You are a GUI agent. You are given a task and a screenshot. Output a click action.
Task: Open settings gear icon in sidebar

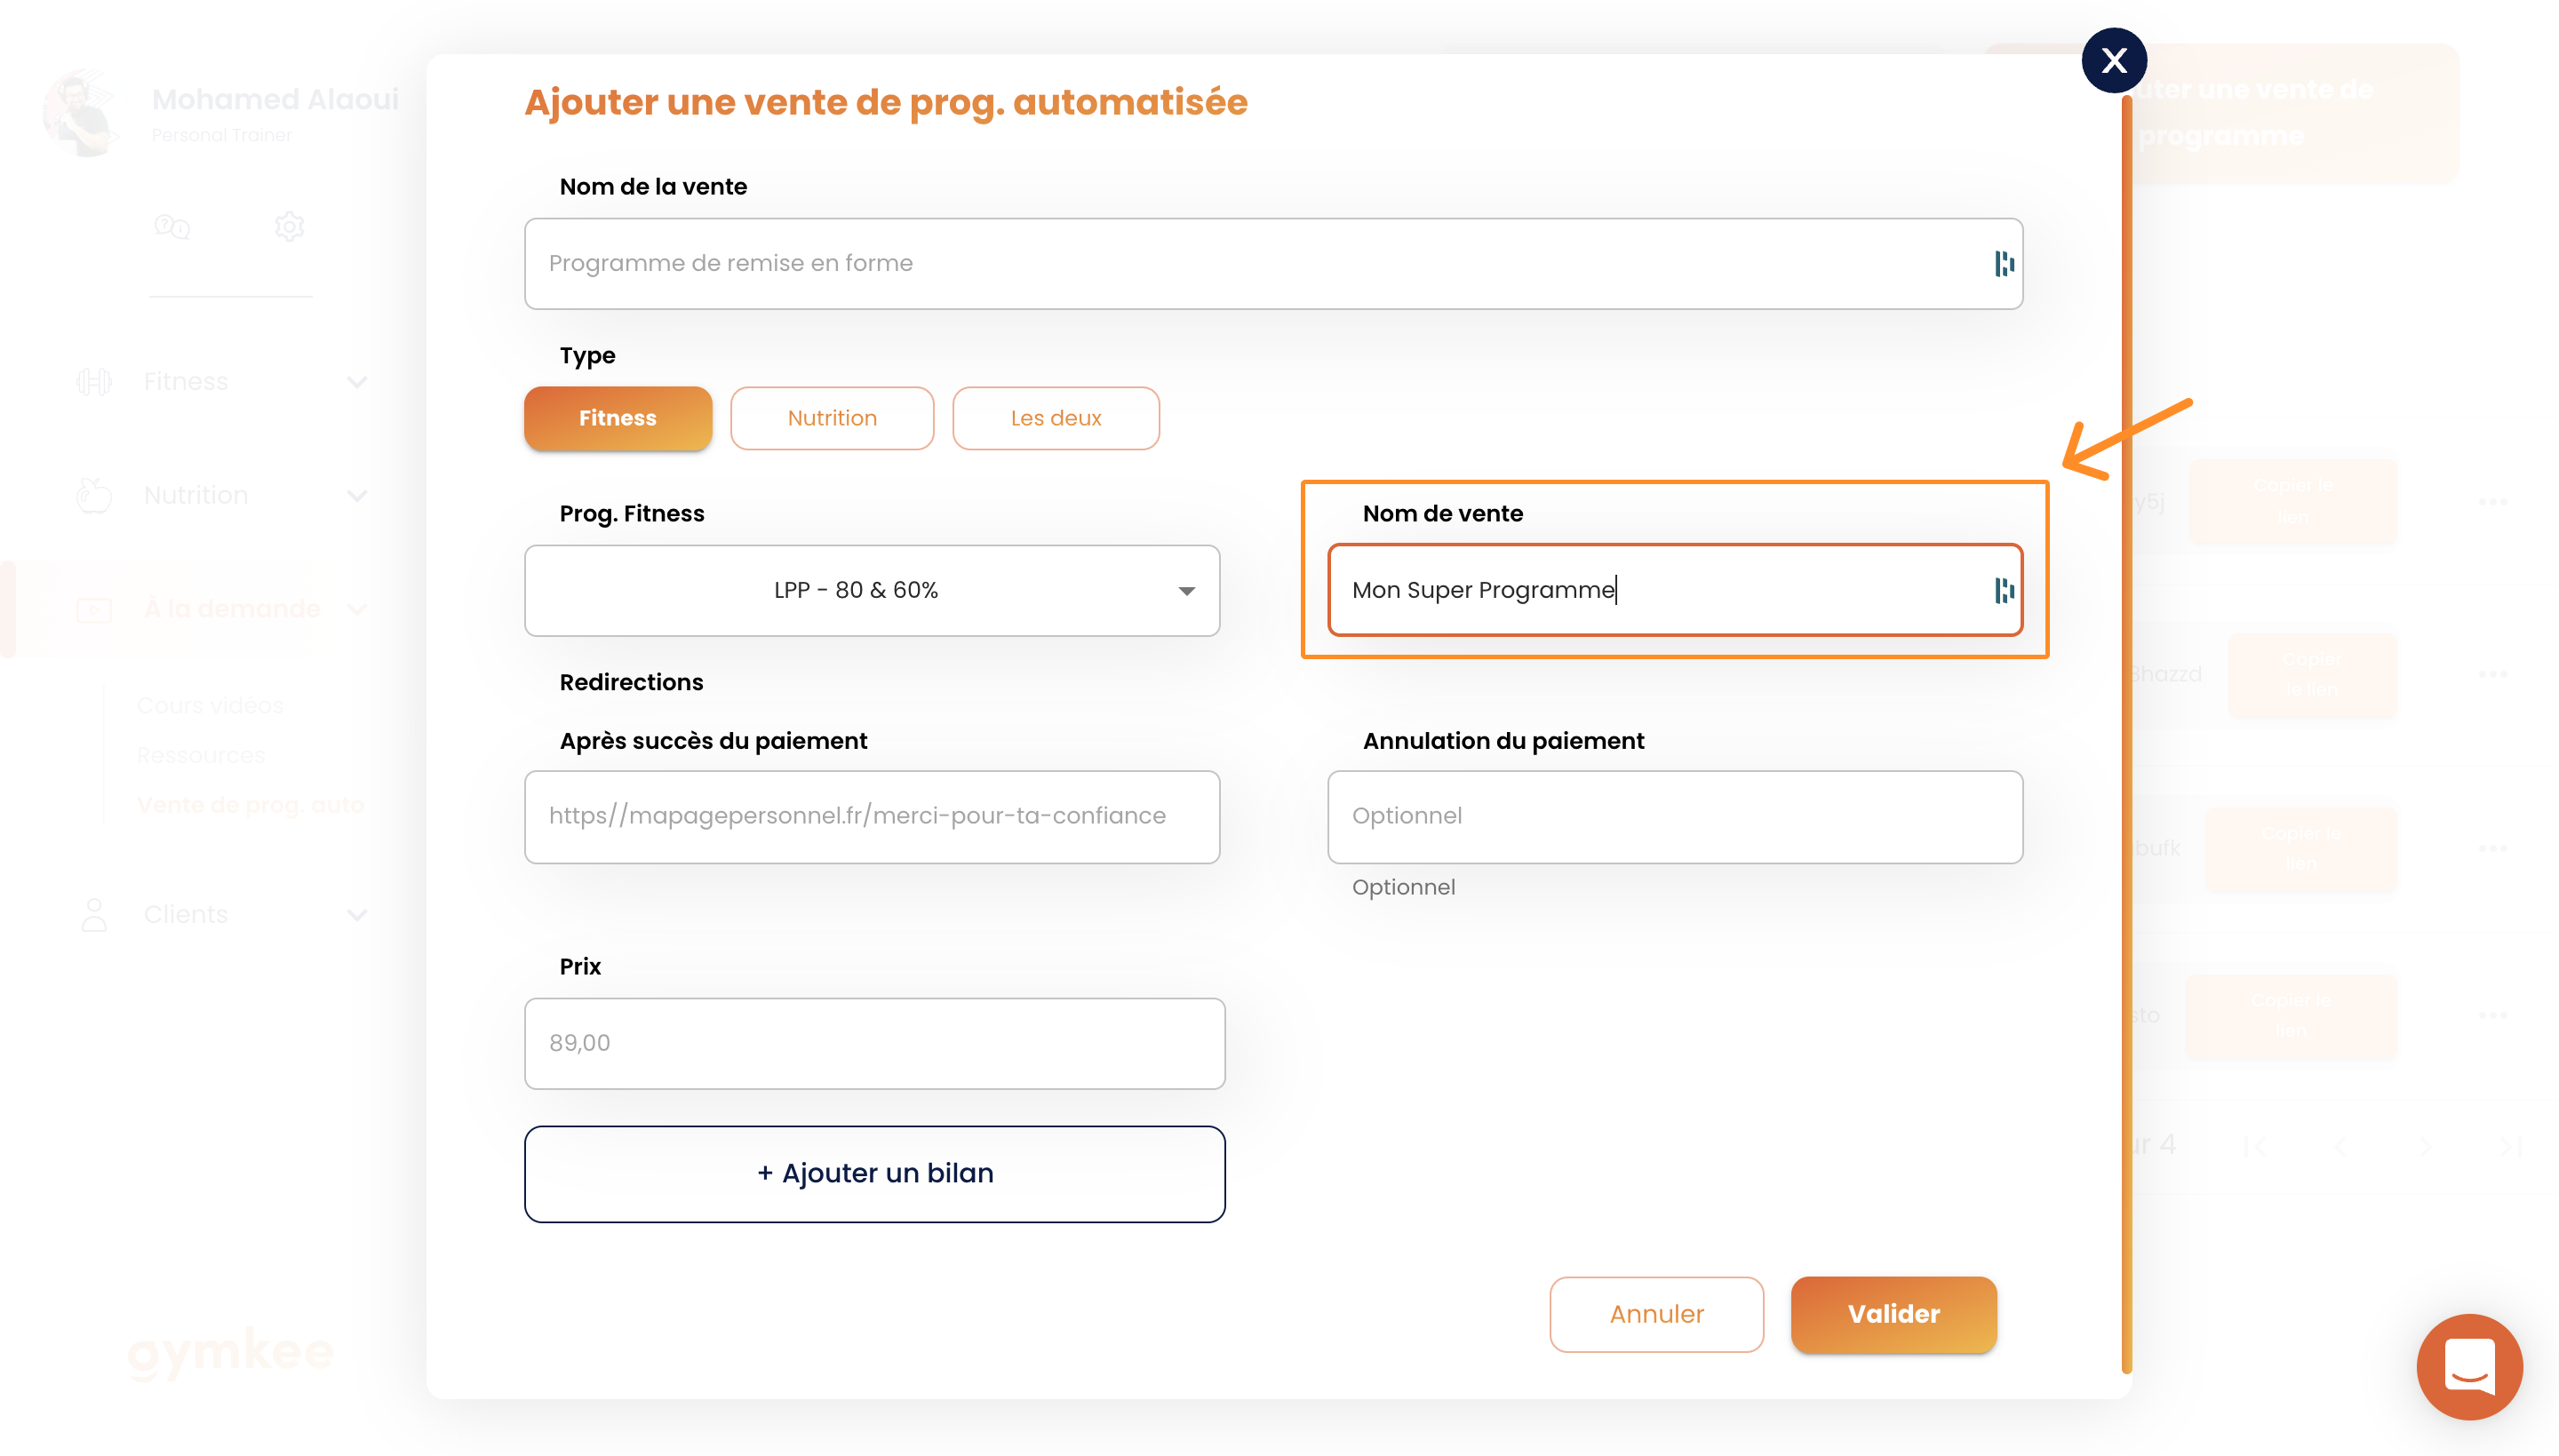pos(289,227)
